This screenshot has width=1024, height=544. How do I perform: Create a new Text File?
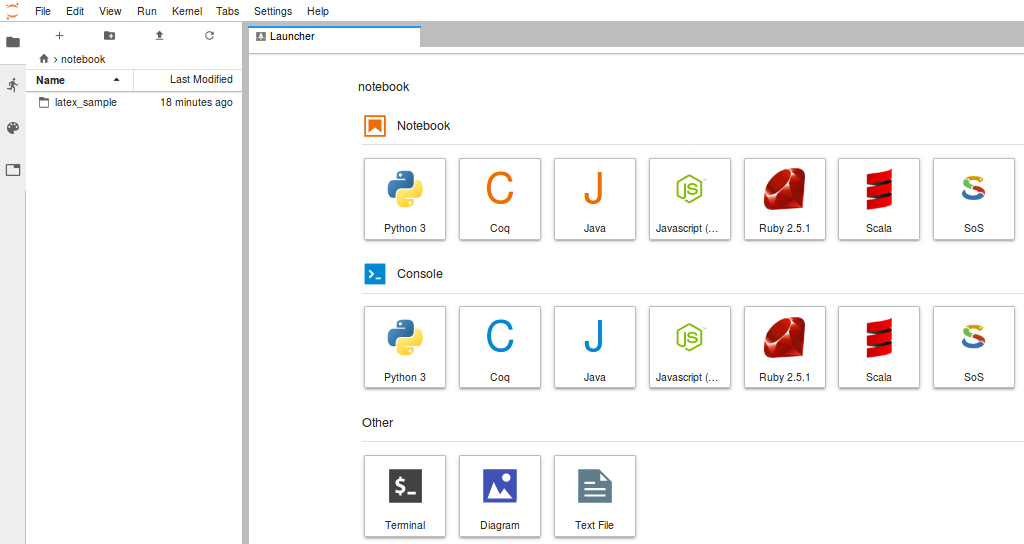point(594,496)
